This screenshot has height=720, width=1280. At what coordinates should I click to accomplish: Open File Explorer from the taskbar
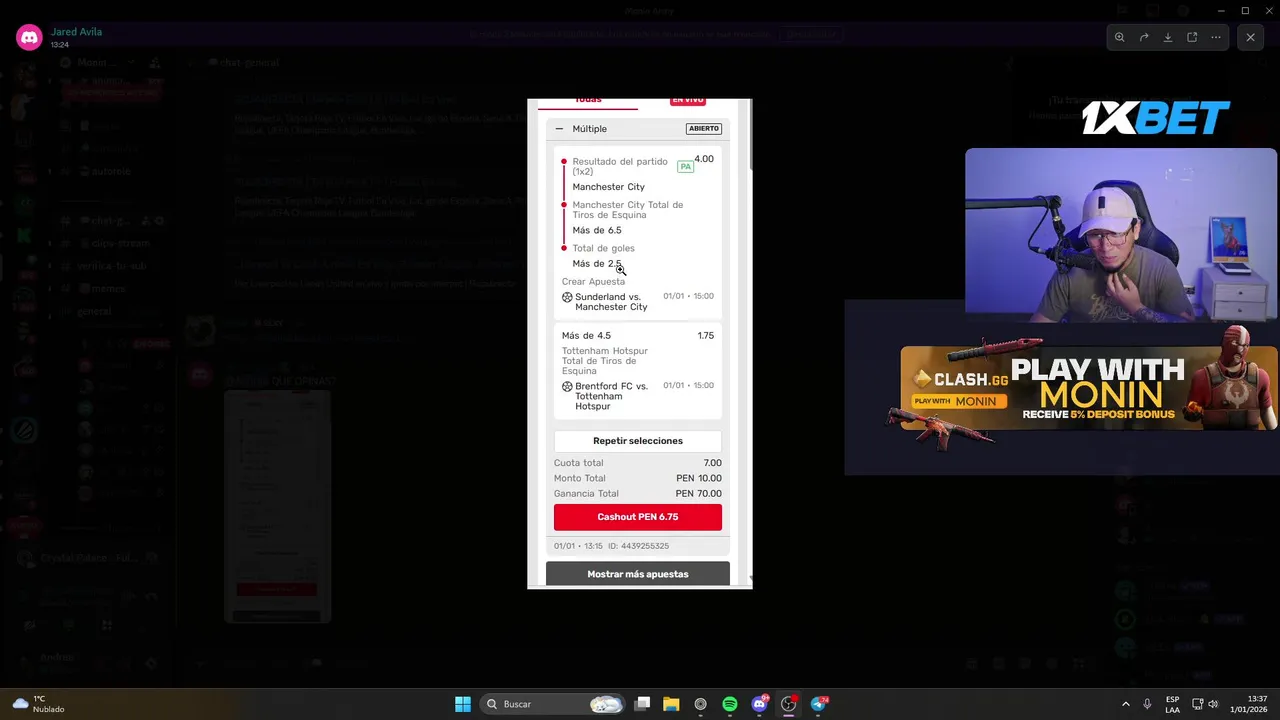coord(671,704)
